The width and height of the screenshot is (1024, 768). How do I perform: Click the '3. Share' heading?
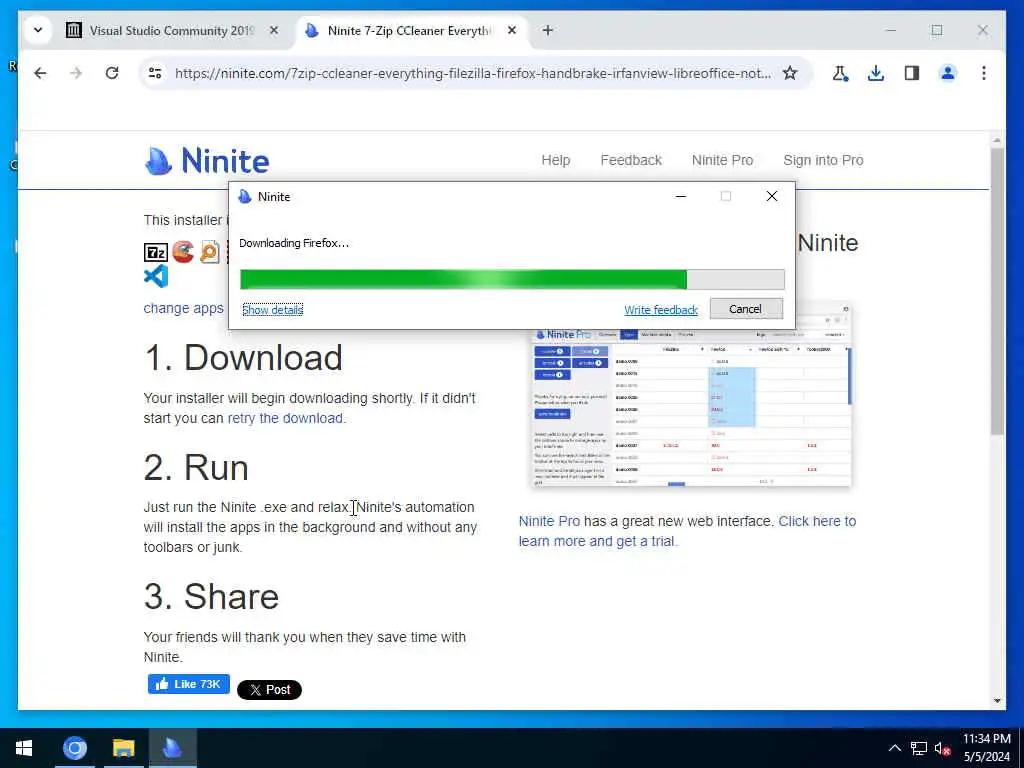click(x=211, y=596)
